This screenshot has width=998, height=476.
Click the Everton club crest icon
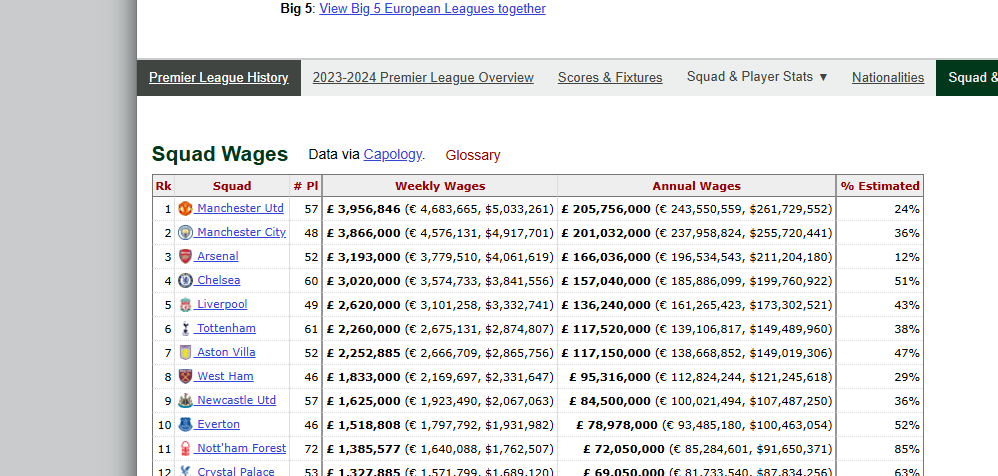click(x=185, y=425)
